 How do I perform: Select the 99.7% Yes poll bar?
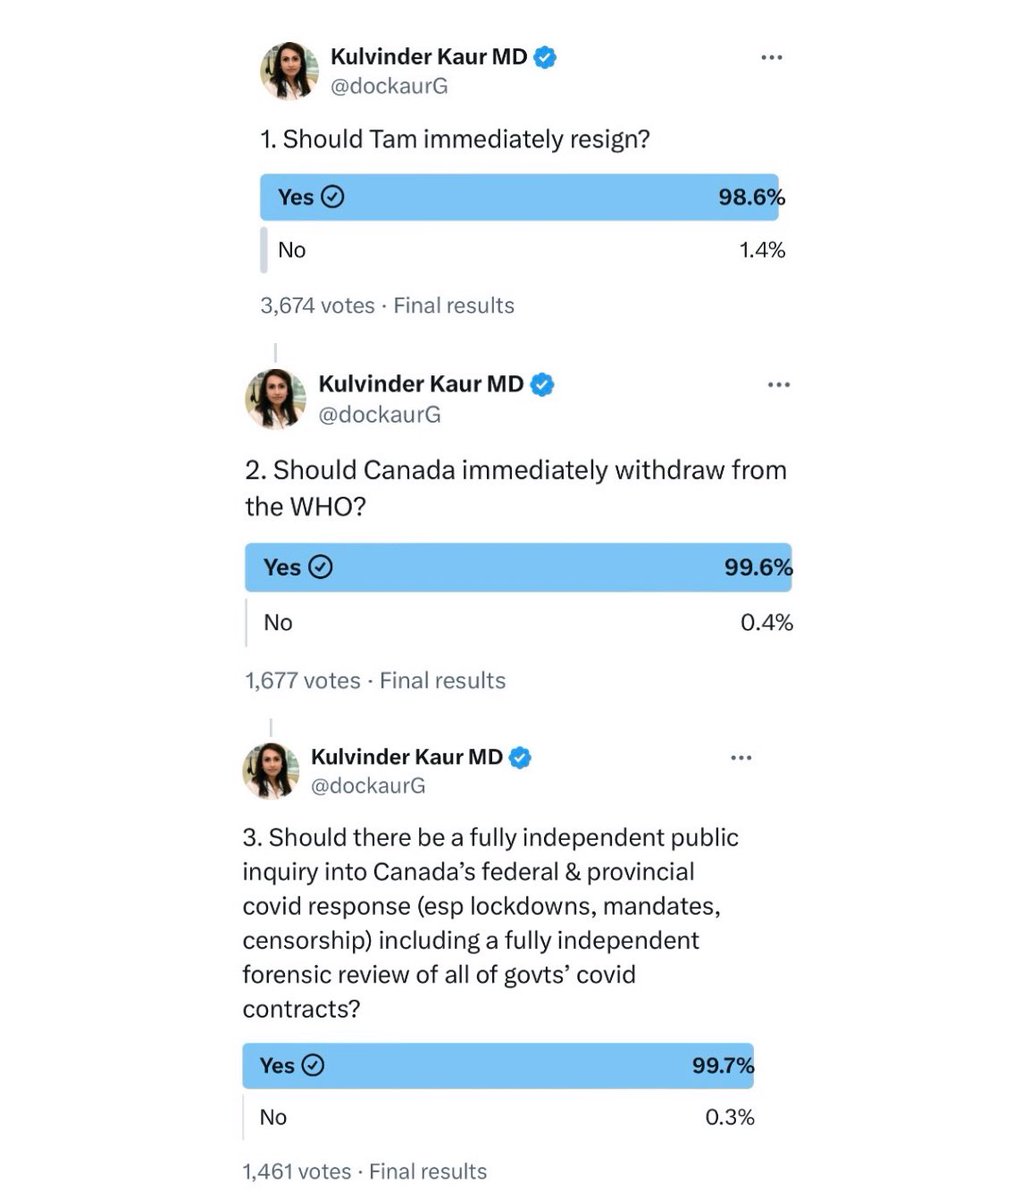click(498, 1066)
